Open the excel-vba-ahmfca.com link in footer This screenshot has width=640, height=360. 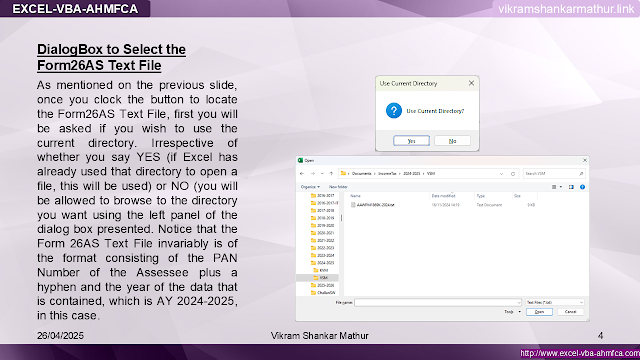(580, 353)
